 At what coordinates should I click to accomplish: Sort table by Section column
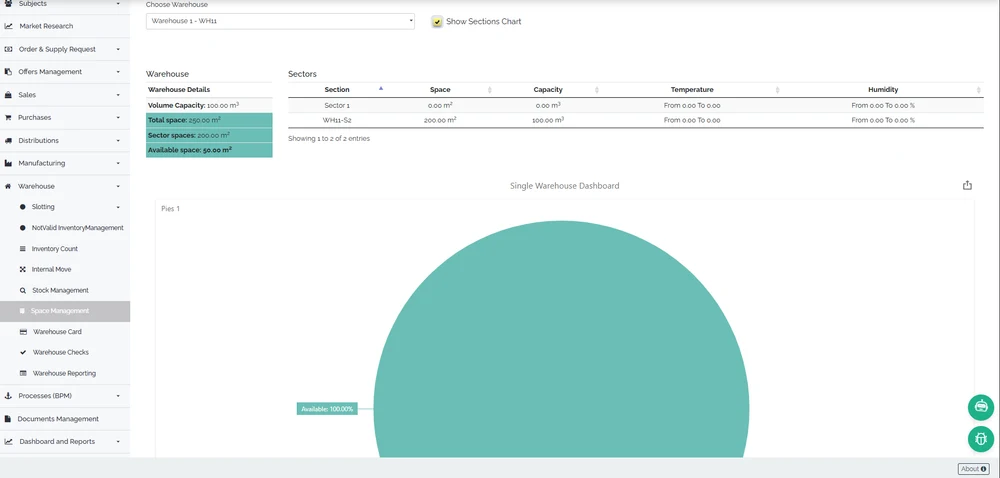(337, 90)
